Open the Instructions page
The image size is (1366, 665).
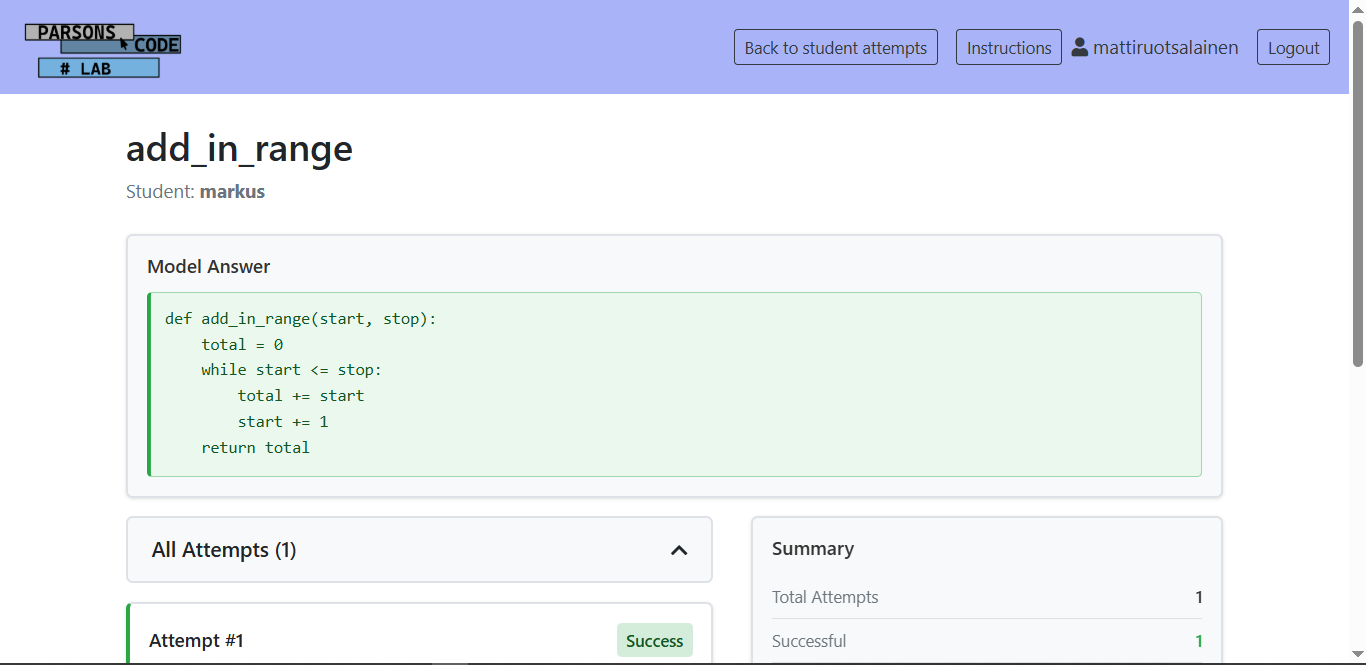[x=1008, y=46]
